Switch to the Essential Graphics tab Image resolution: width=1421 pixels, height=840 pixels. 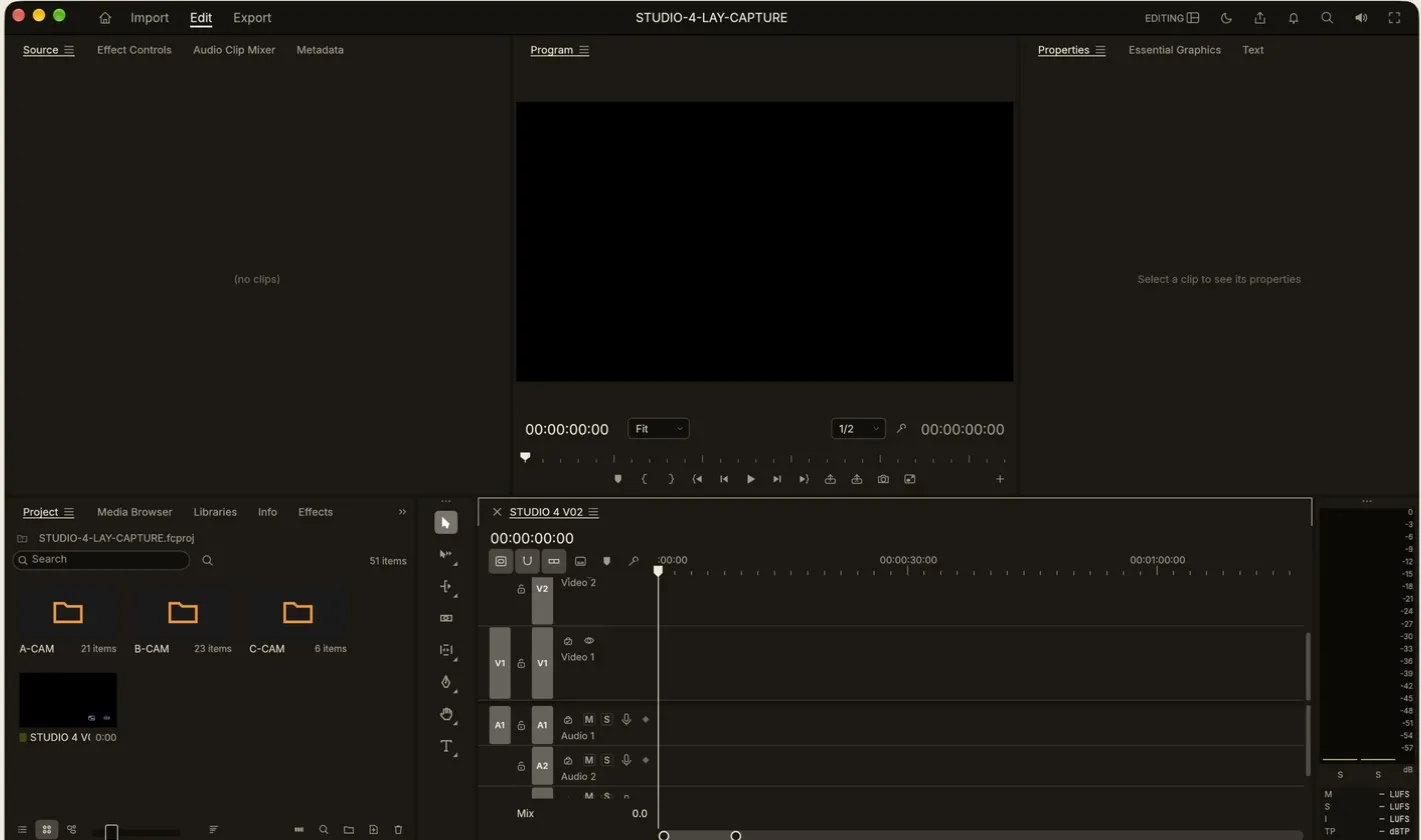click(1175, 50)
